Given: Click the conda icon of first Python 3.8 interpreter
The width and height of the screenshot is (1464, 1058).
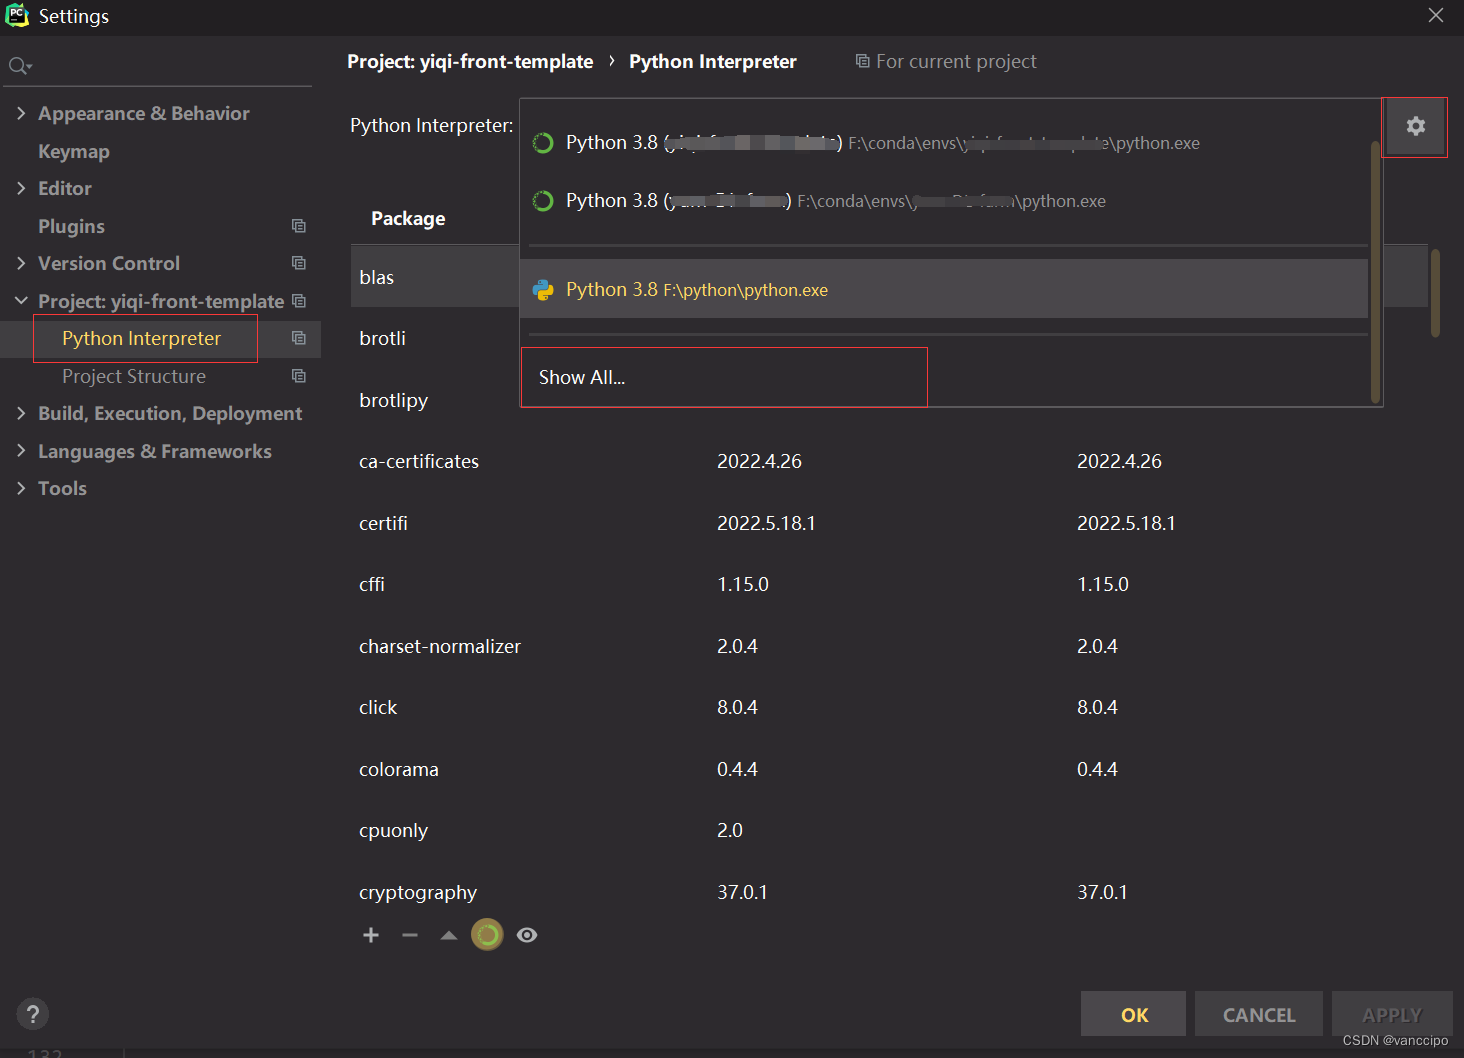Looking at the screenshot, I should [543, 143].
